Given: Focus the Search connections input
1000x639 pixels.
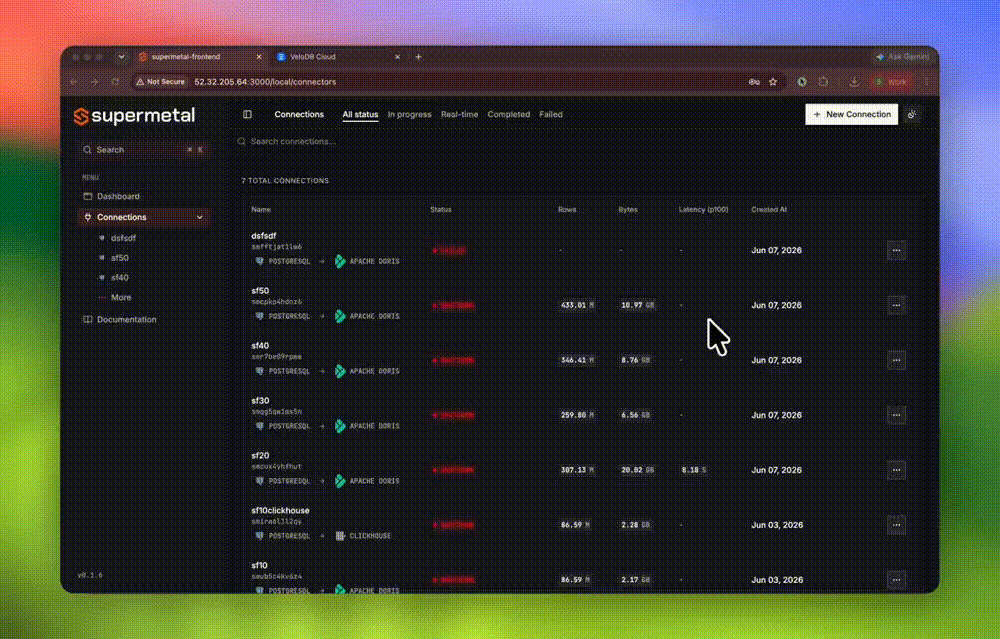Looking at the screenshot, I should click(x=293, y=142).
